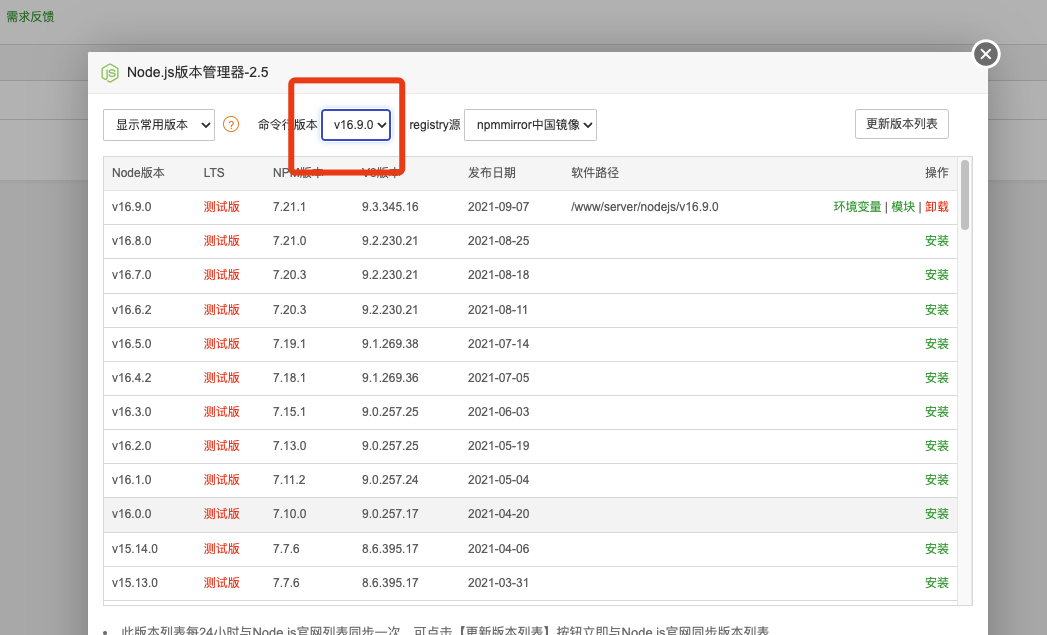
Task: Click NPM version 7.21.1 cell
Action: (x=289, y=207)
